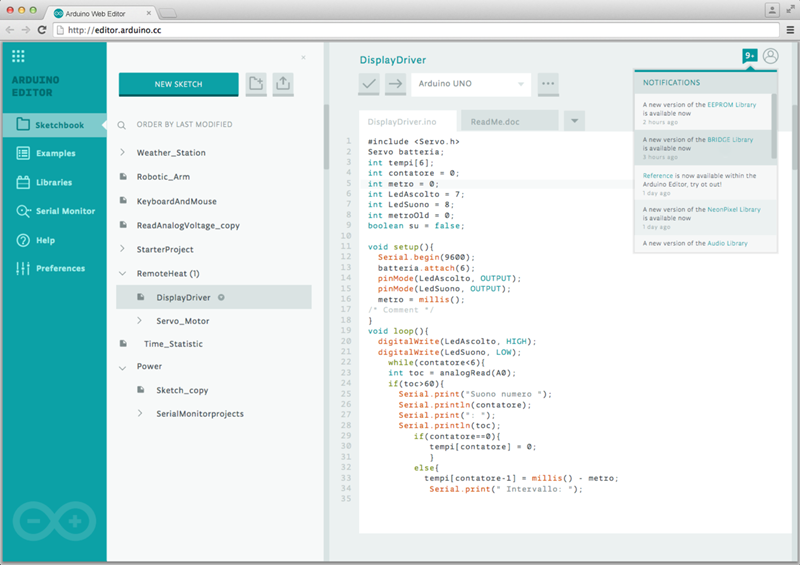Click the new folder icon
This screenshot has width=800, height=565.
click(x=256, y=84)
